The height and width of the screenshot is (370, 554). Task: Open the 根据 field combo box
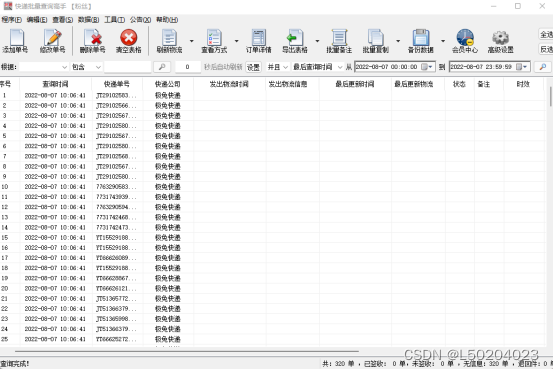pos(43,67)
